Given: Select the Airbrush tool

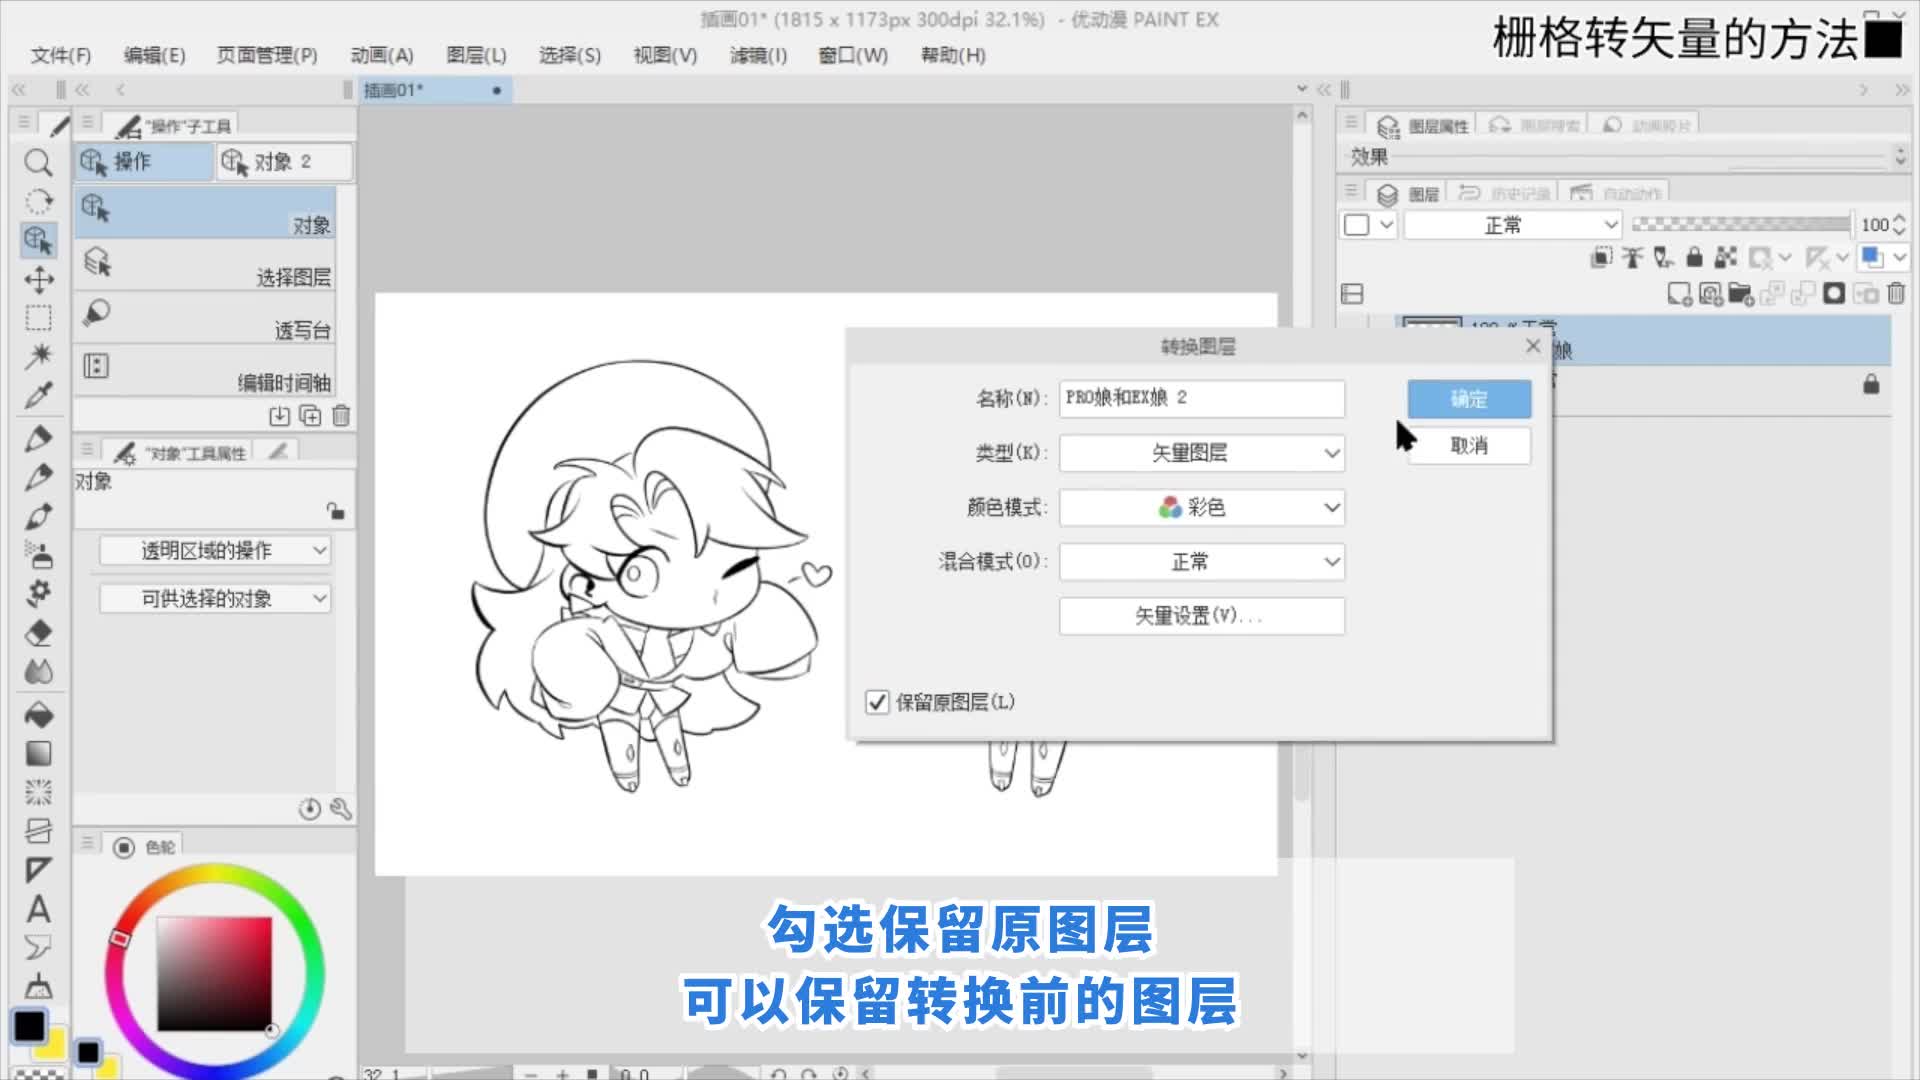Looking at the screenshot, I should [38, 554].
